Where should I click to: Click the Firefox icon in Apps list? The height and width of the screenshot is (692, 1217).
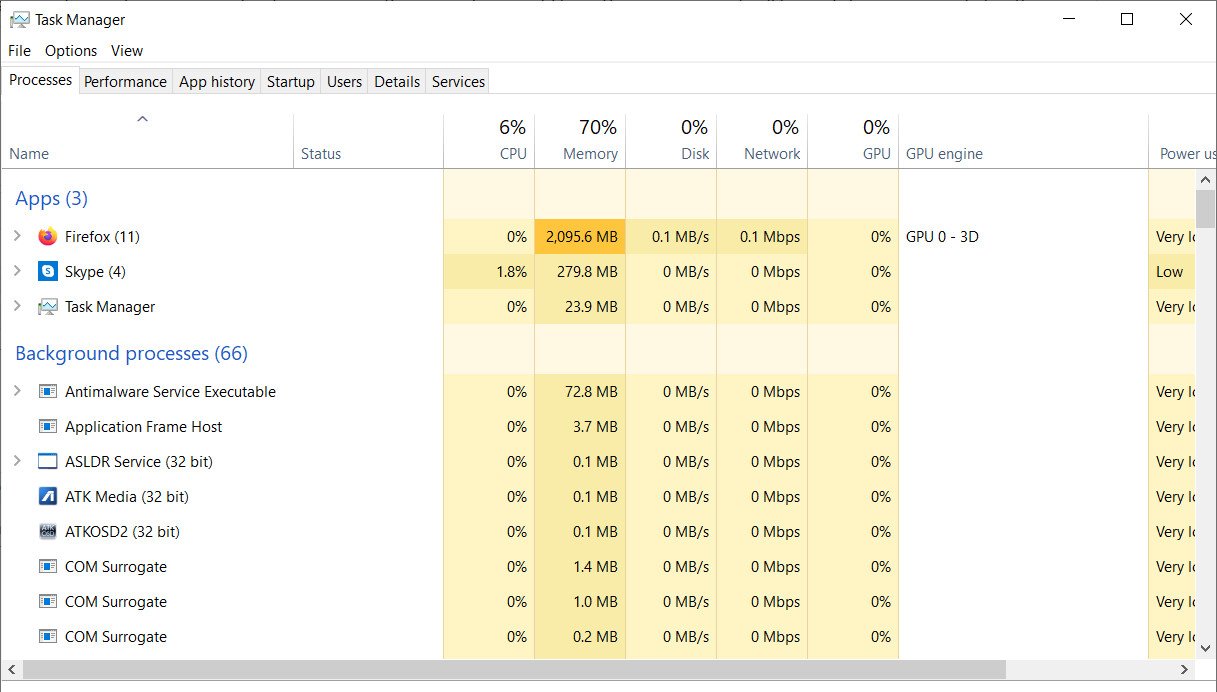click(x=47, y=237)
